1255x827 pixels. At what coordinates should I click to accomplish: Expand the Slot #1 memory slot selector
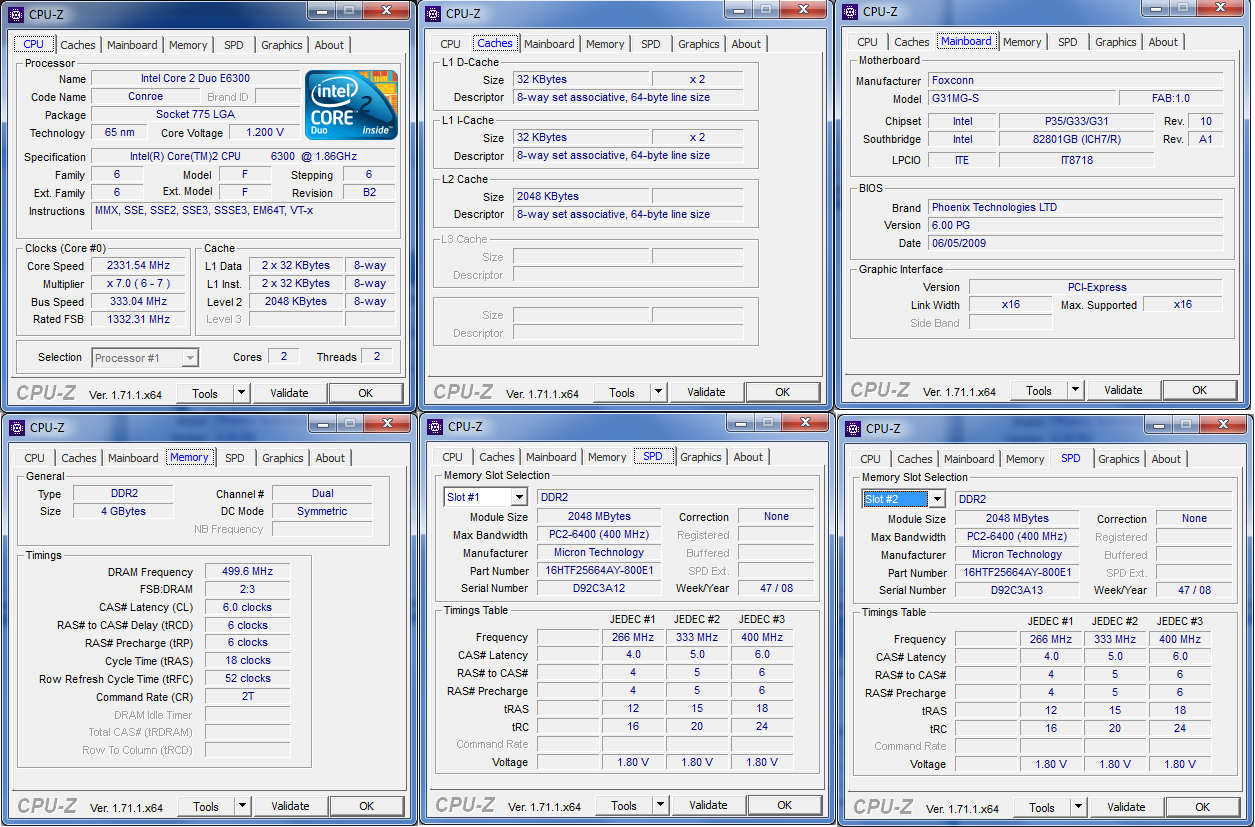pos(519,497)
